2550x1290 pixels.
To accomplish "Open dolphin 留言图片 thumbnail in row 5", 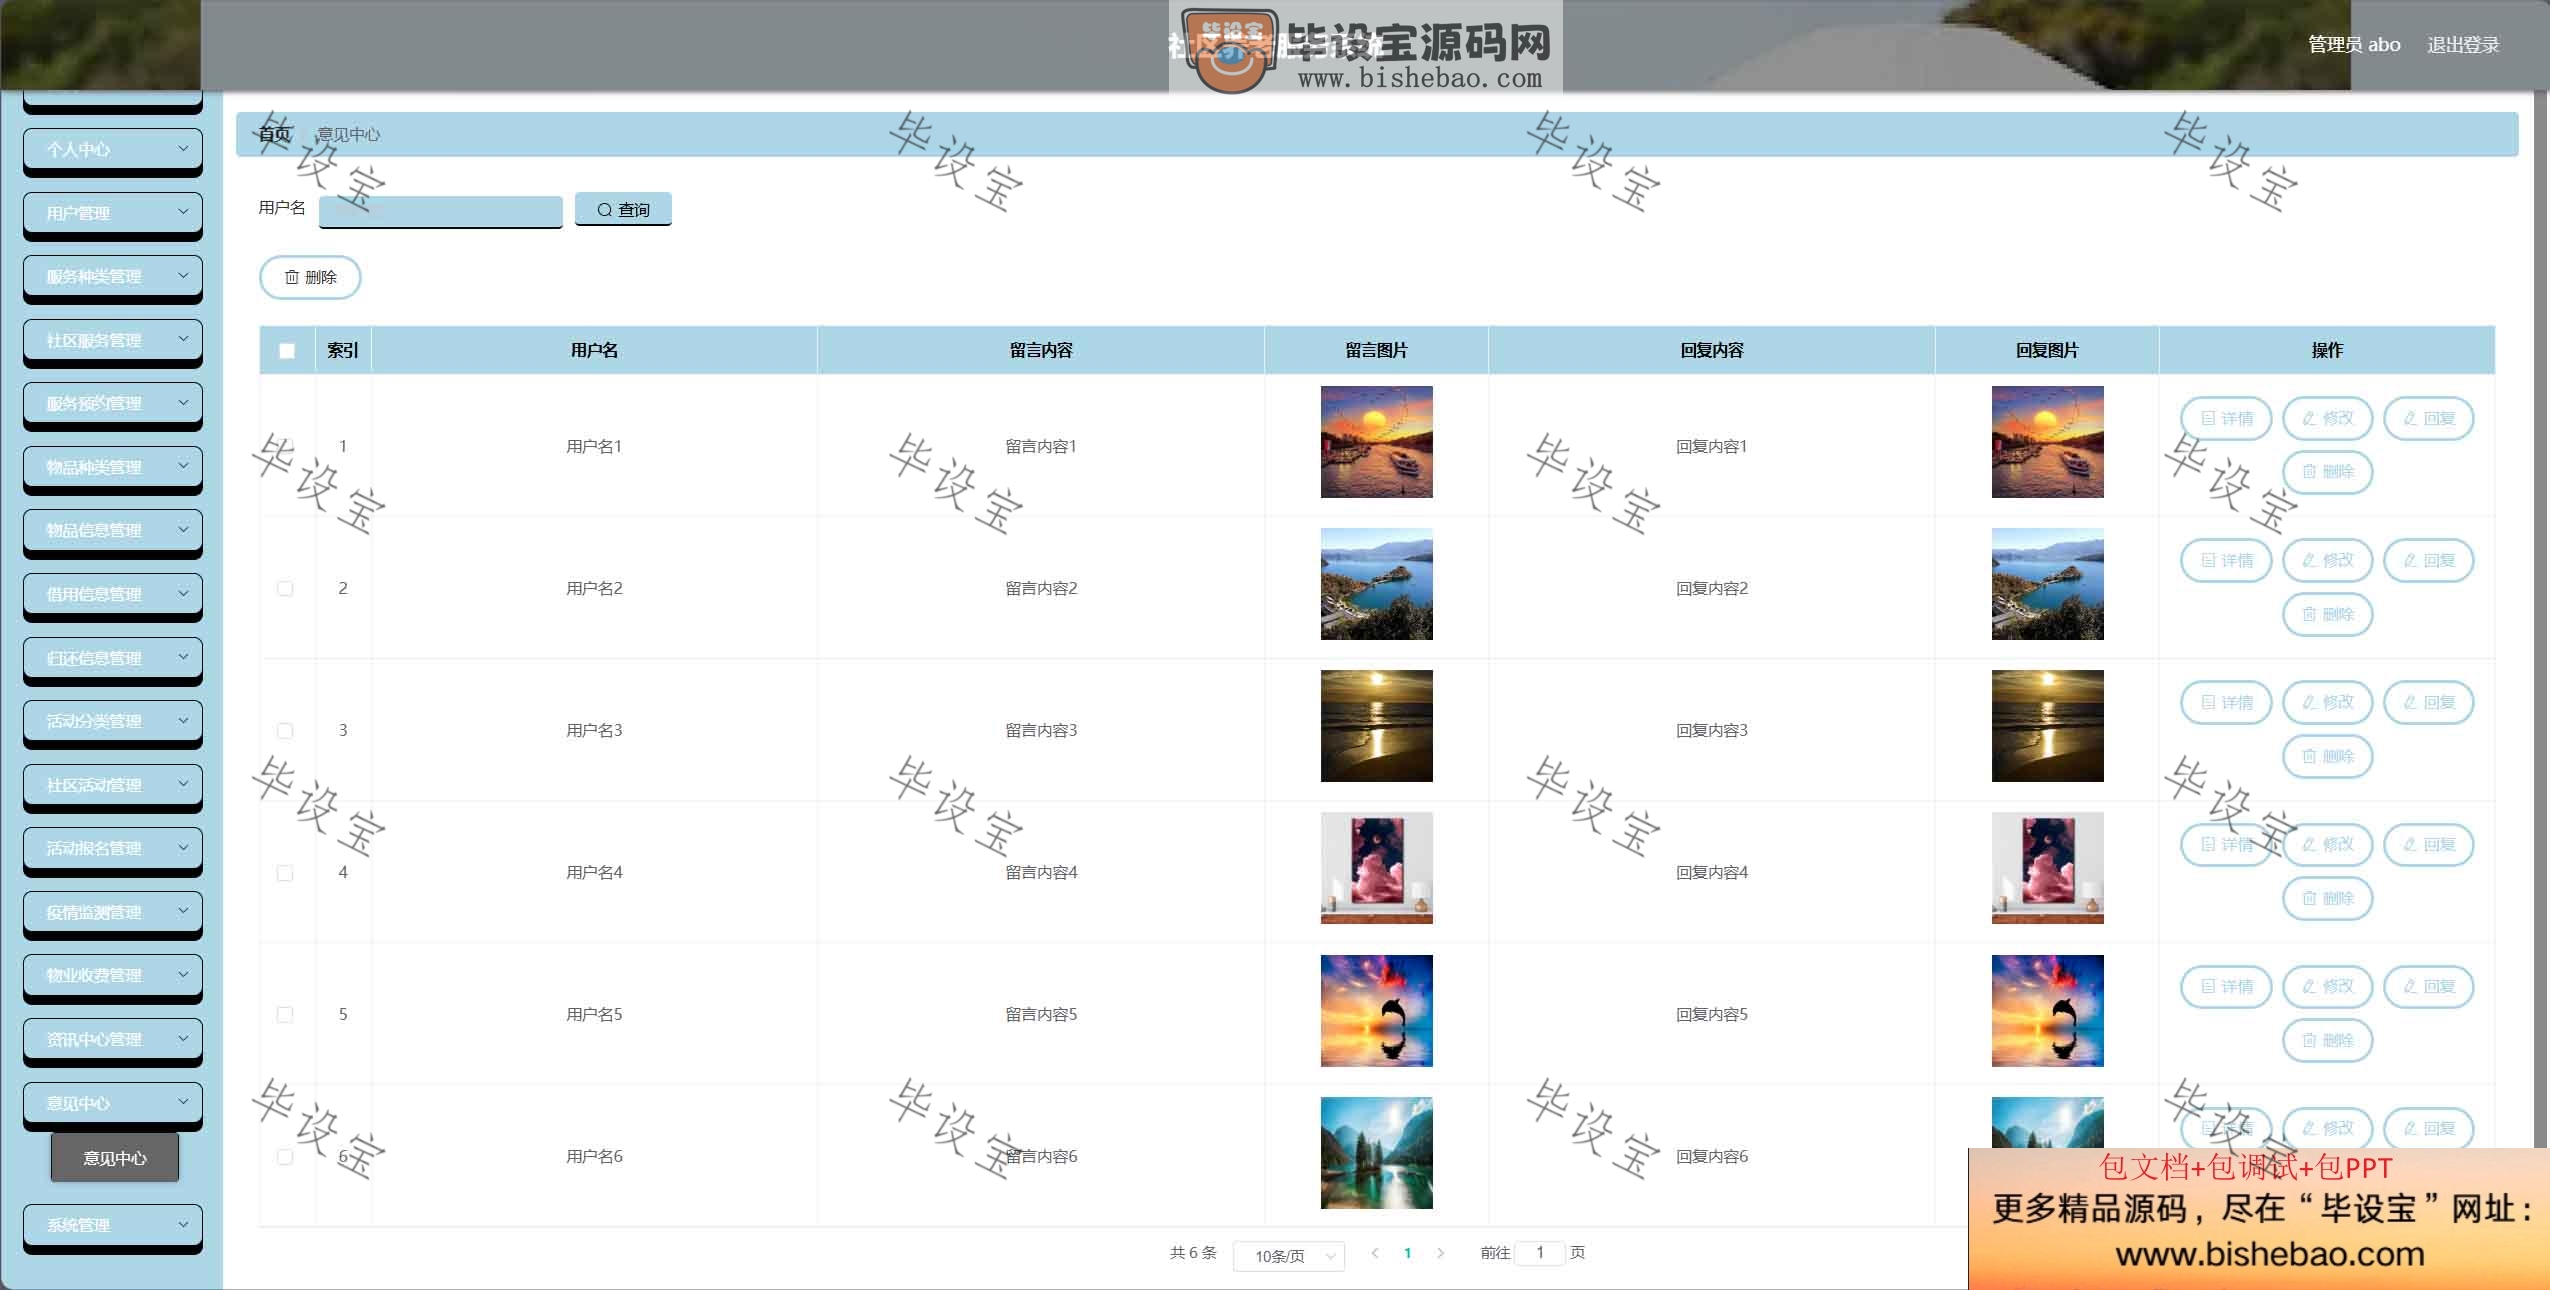I will 1376,1011.
